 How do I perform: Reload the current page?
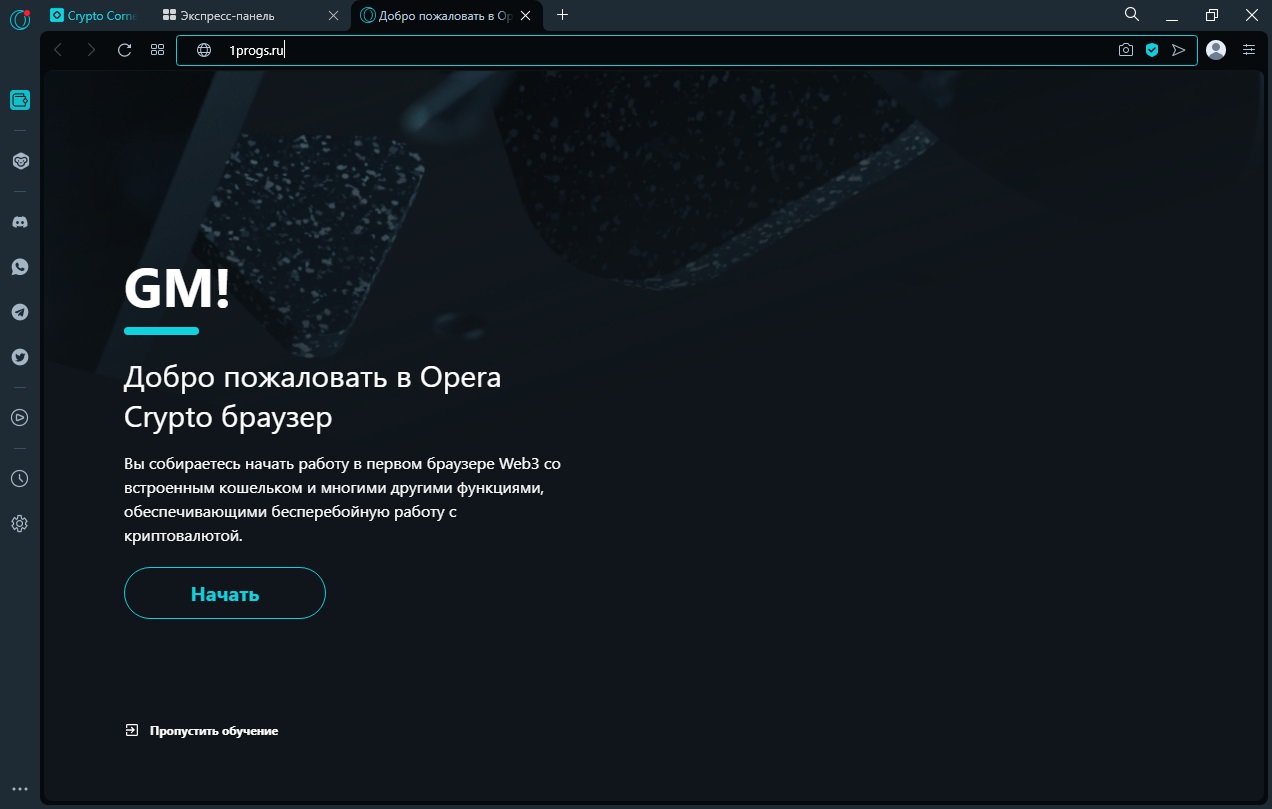pyautogui.click(x=125, y=50)
